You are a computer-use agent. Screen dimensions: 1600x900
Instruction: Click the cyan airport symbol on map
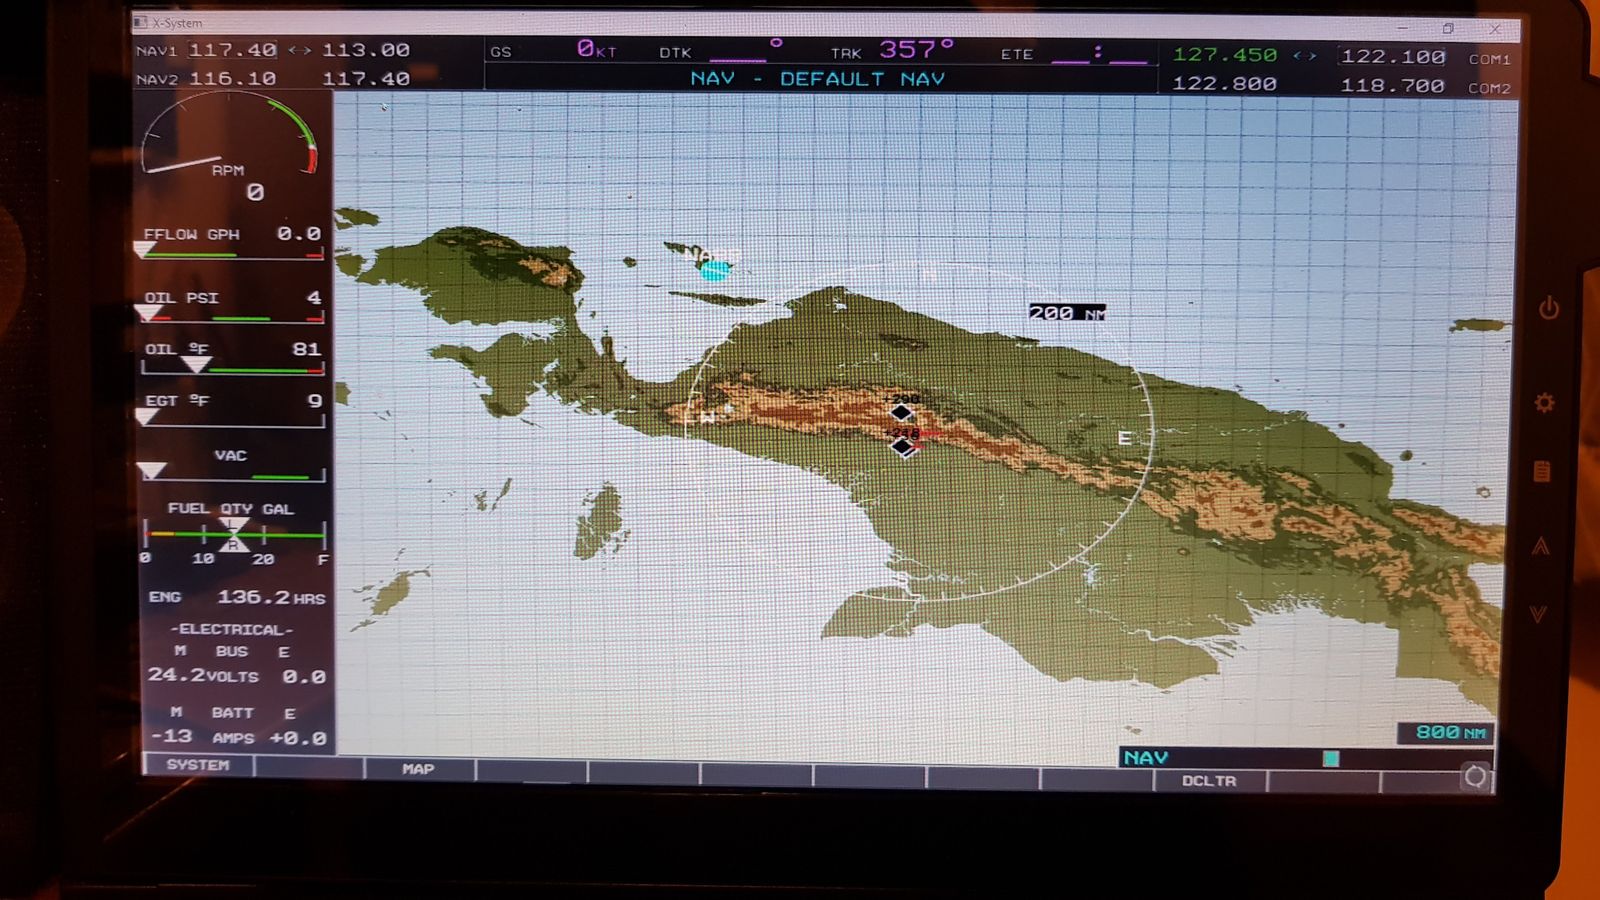[715, 269]
